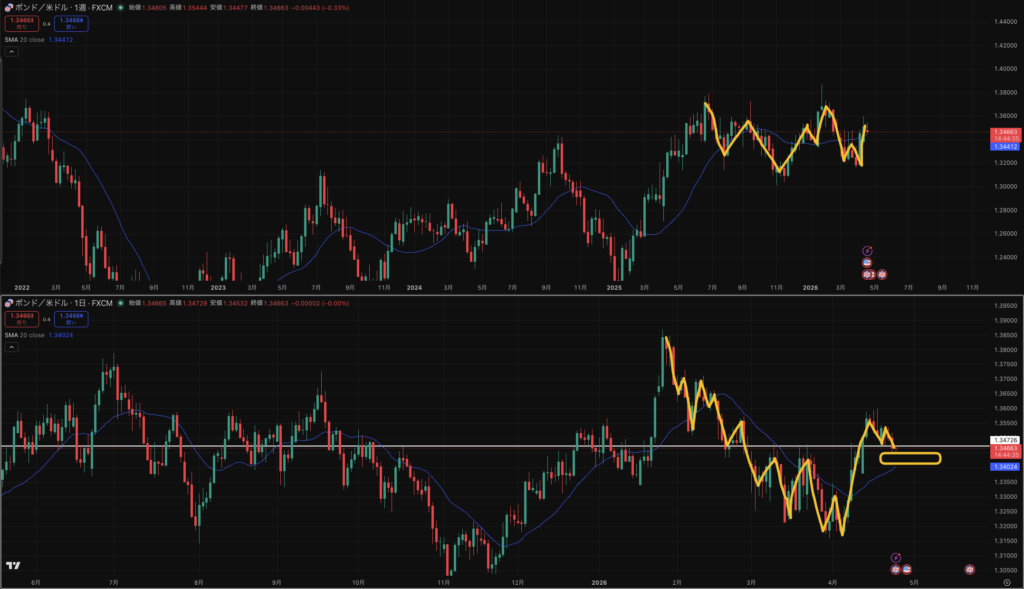Open the far-right event icon on daily chart
Image resolution: width=1024 pixels, height=589 pixels.
[969, 569]
